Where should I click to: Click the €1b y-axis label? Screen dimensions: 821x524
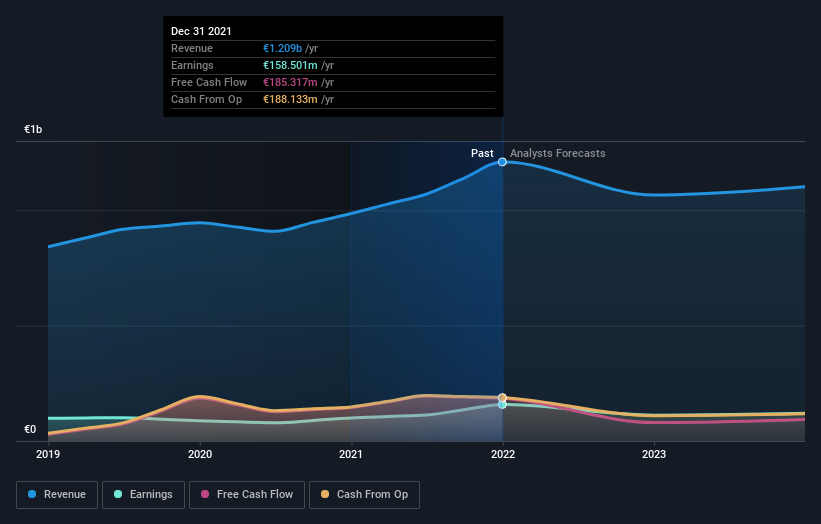click(33, 129)
